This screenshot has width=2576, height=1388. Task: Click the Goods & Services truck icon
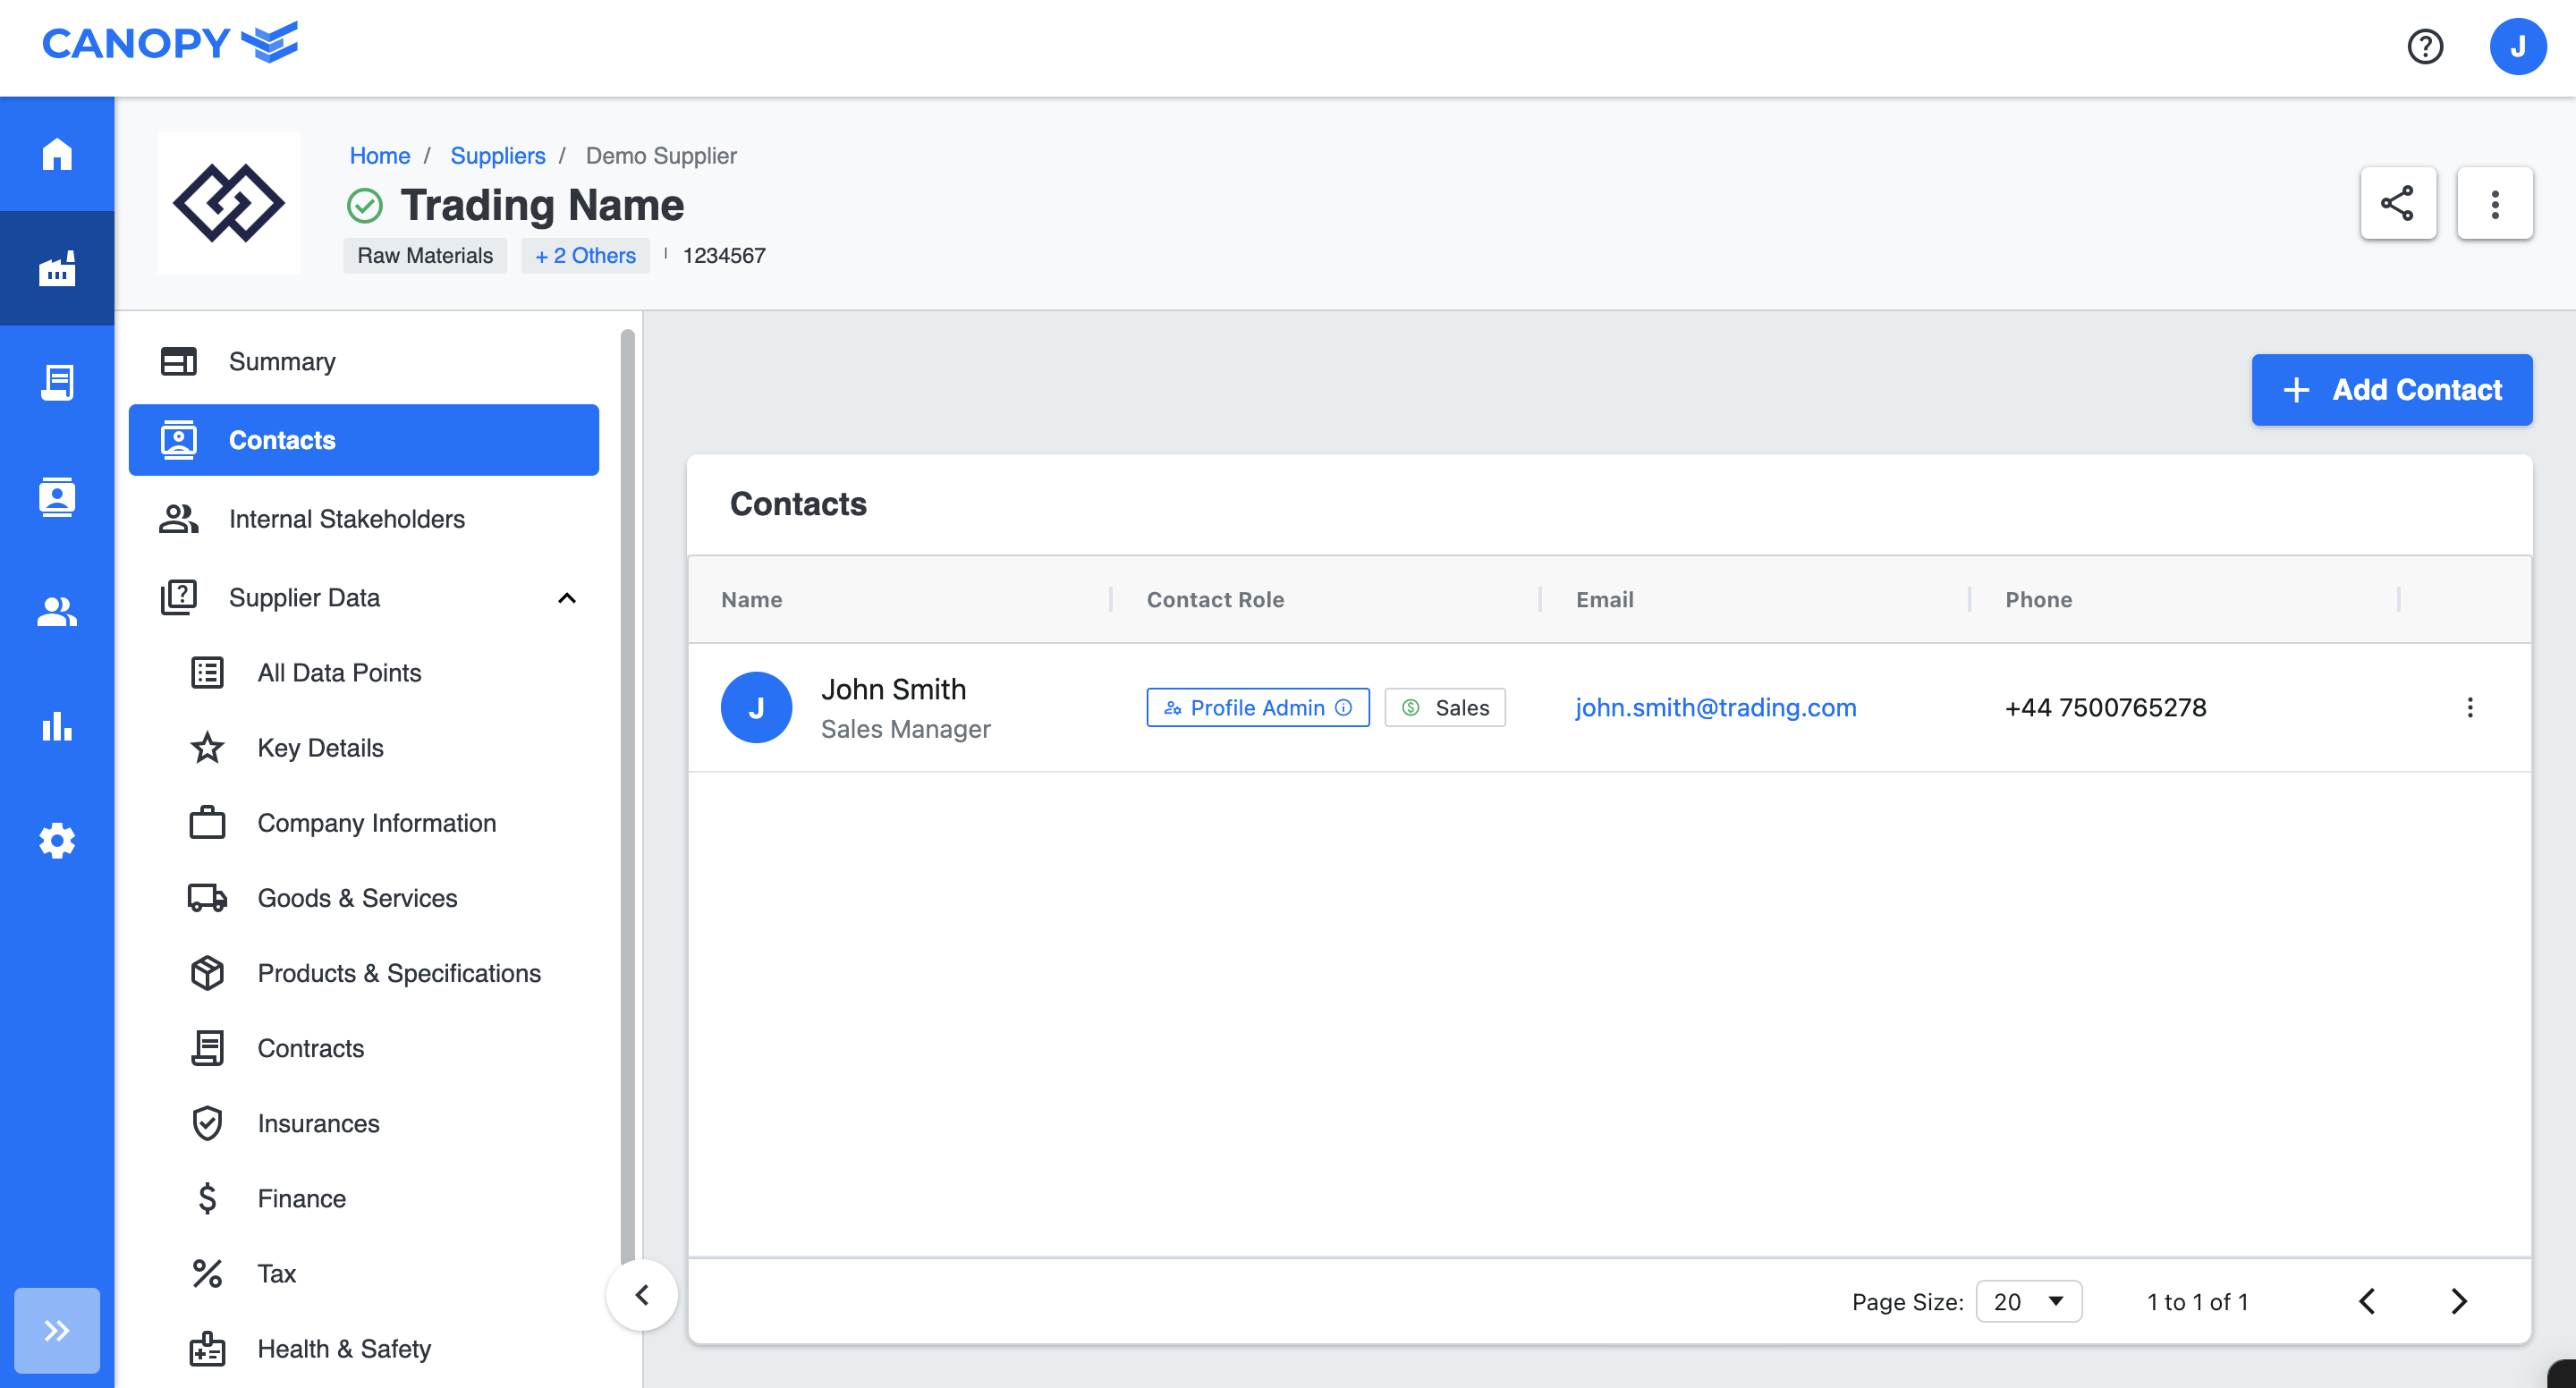(207, 897)
